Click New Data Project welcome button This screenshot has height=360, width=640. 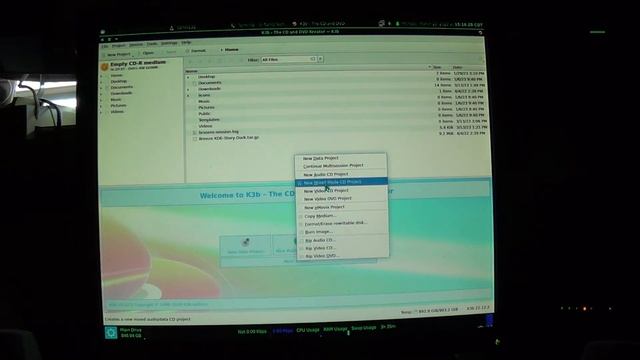pos(246,246)
